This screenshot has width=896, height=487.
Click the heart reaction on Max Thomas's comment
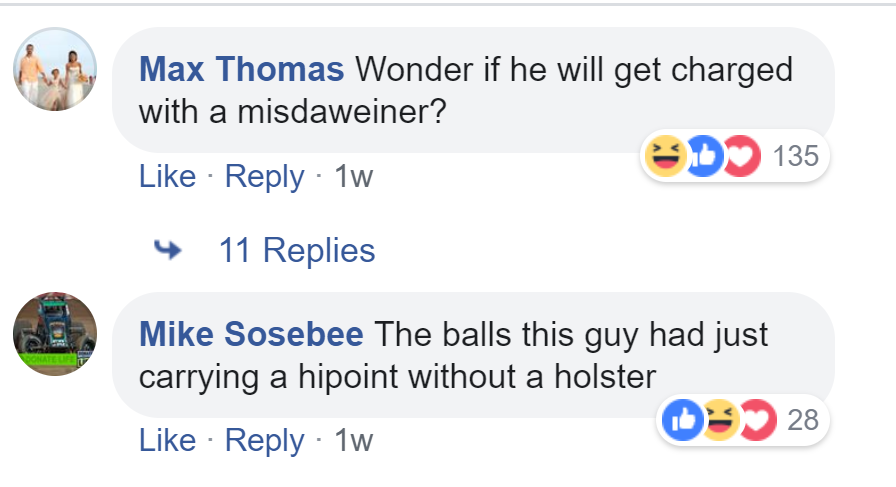click(741, 156)
